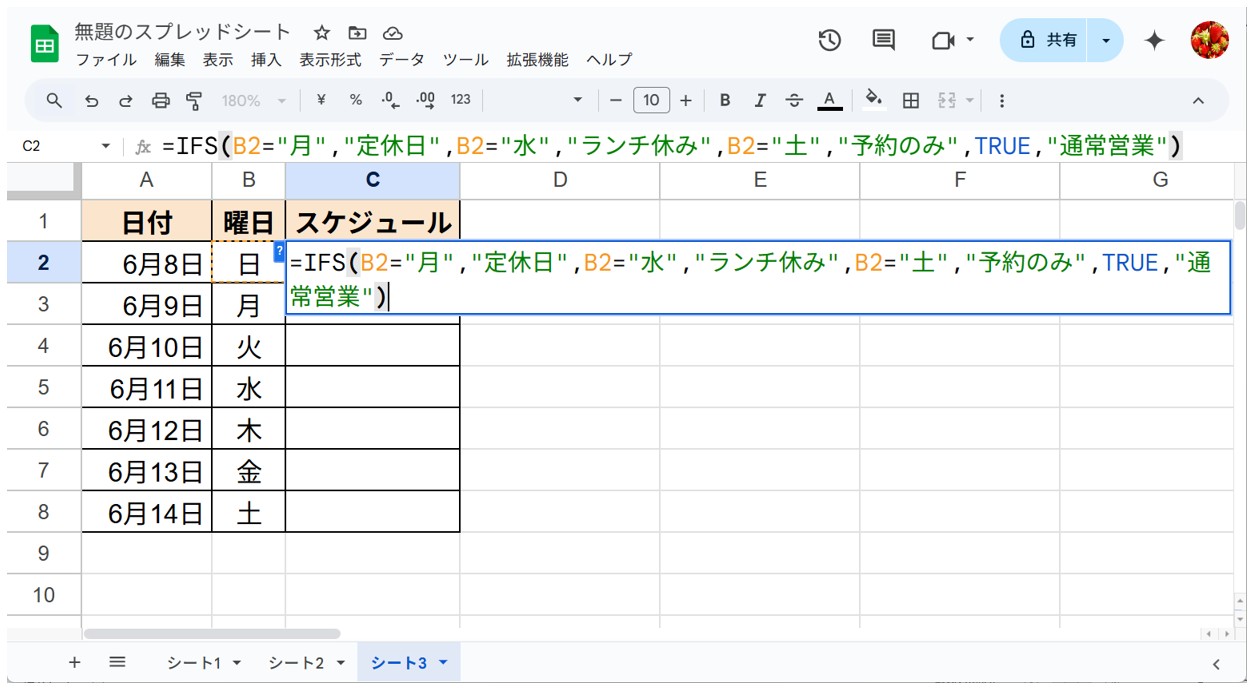Print the spreadsheet
Image resolution: width=1254 pixels, height=689 pixels.
tap(160, 100)
